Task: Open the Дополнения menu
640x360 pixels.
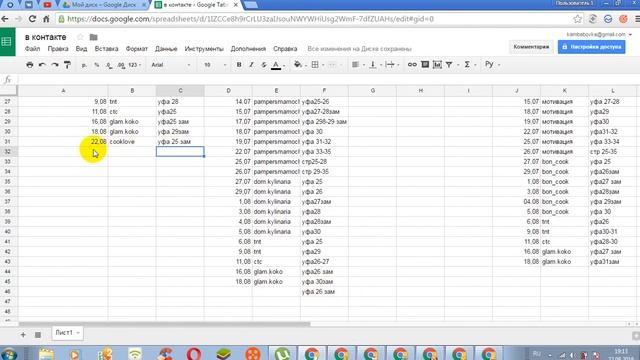Action: point(248,49)
